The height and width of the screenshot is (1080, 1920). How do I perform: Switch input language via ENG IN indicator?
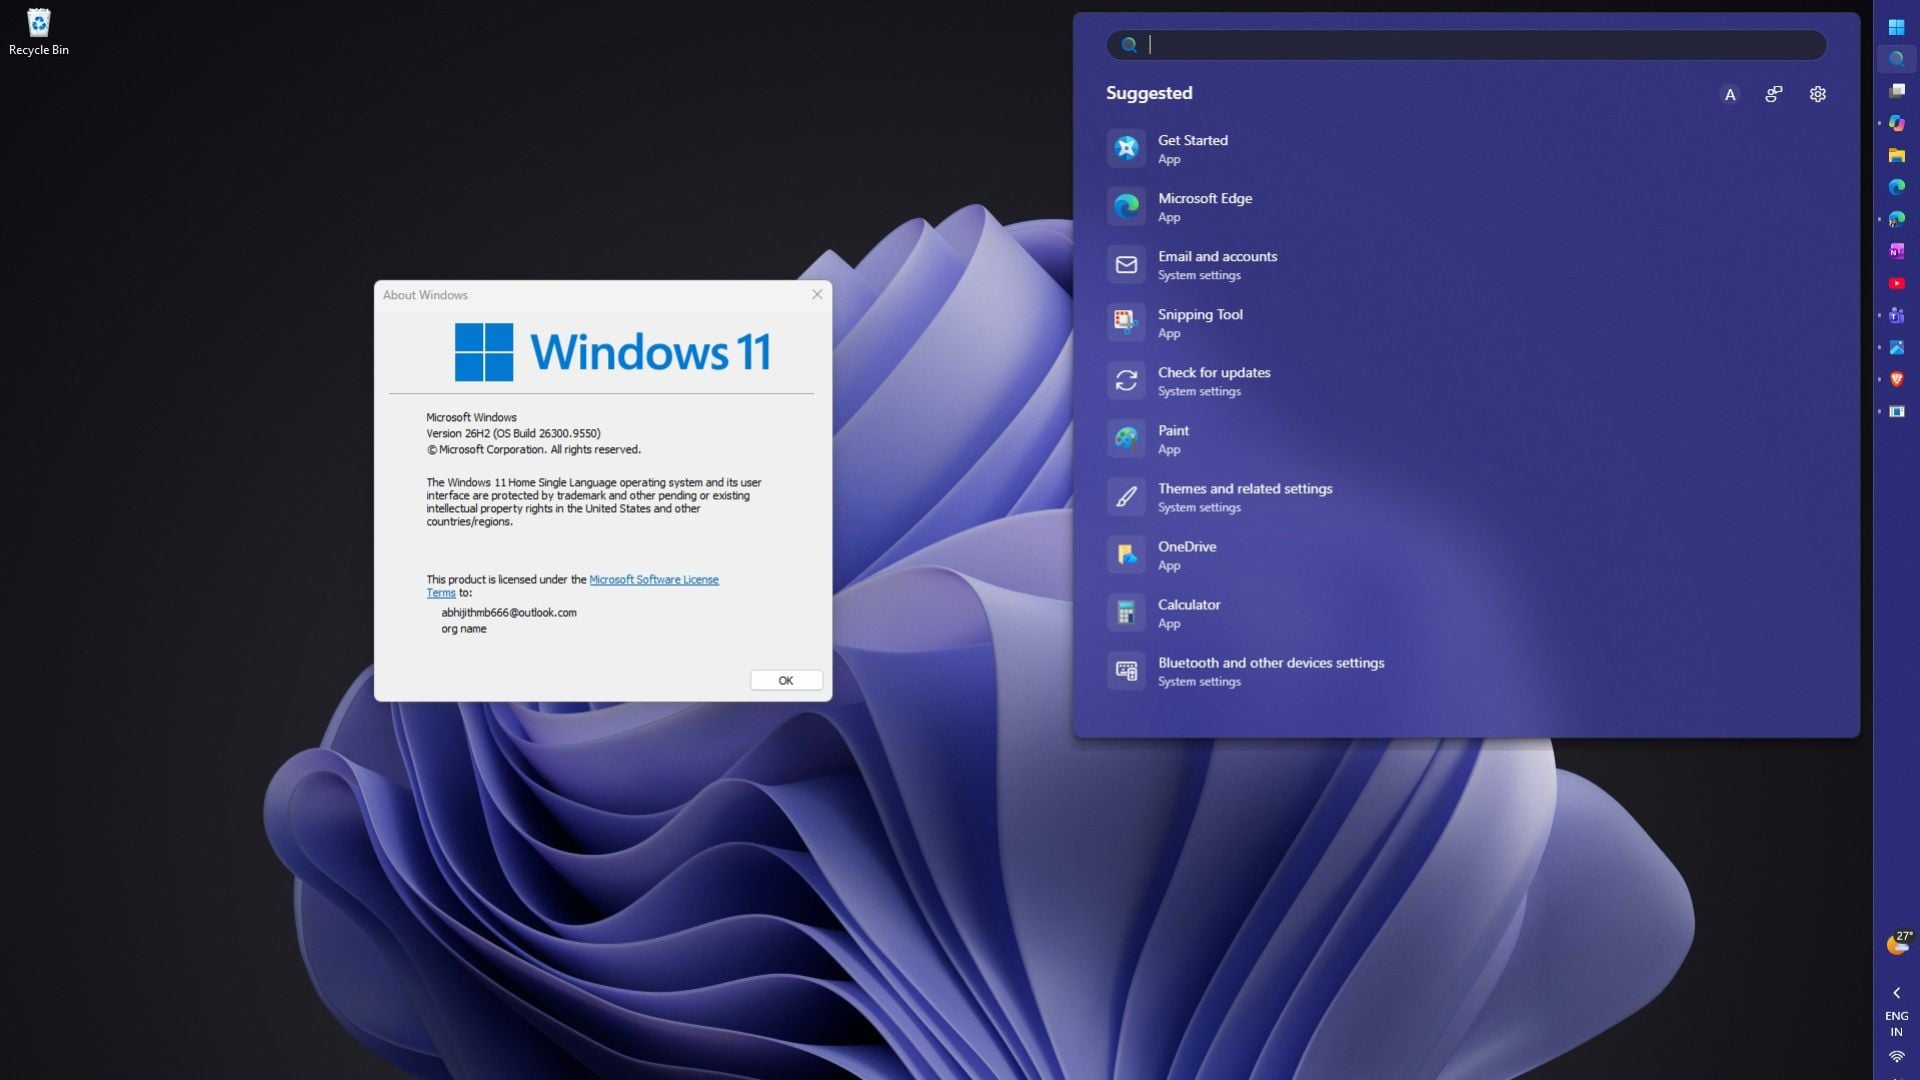pyautogui.click(x=1896, y=1024)
